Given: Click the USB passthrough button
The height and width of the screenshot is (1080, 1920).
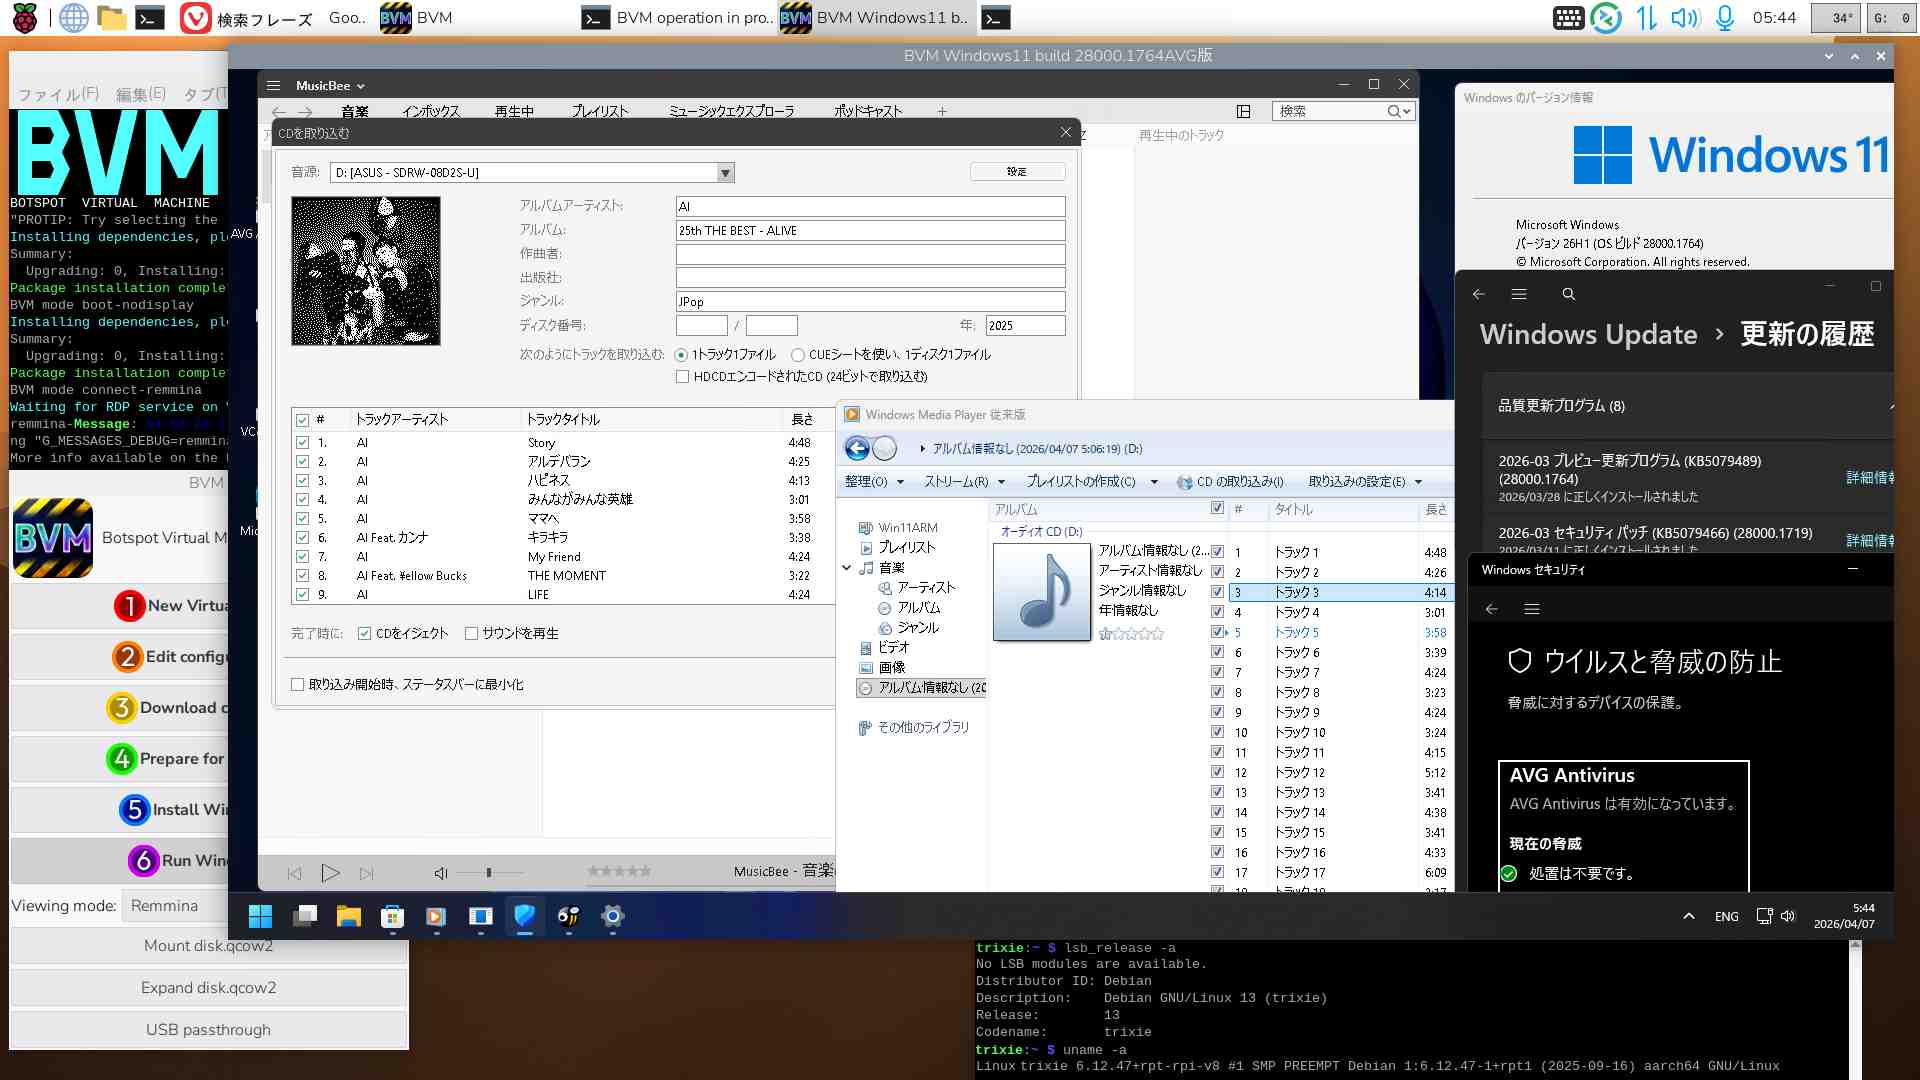Looking at the screenshot, I should (x=208, y=1029).
